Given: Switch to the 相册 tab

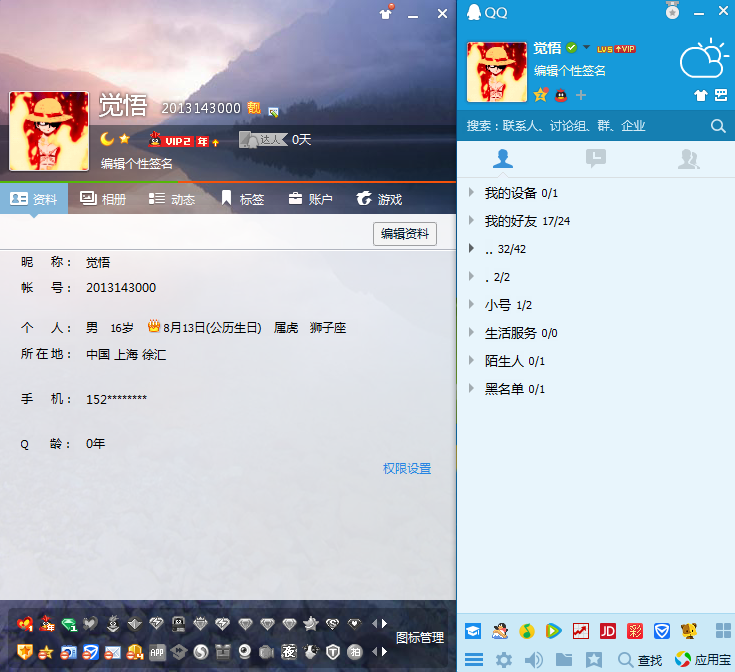Looking at the screenshot, I should tap(103, 199).
